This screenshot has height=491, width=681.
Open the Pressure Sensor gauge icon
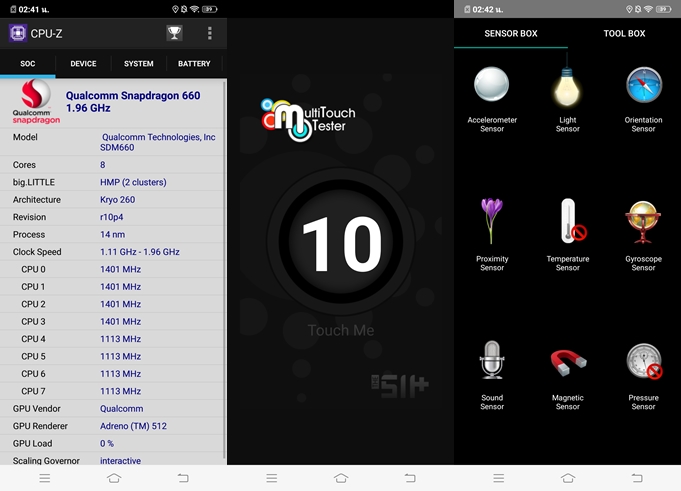point(645,361)
